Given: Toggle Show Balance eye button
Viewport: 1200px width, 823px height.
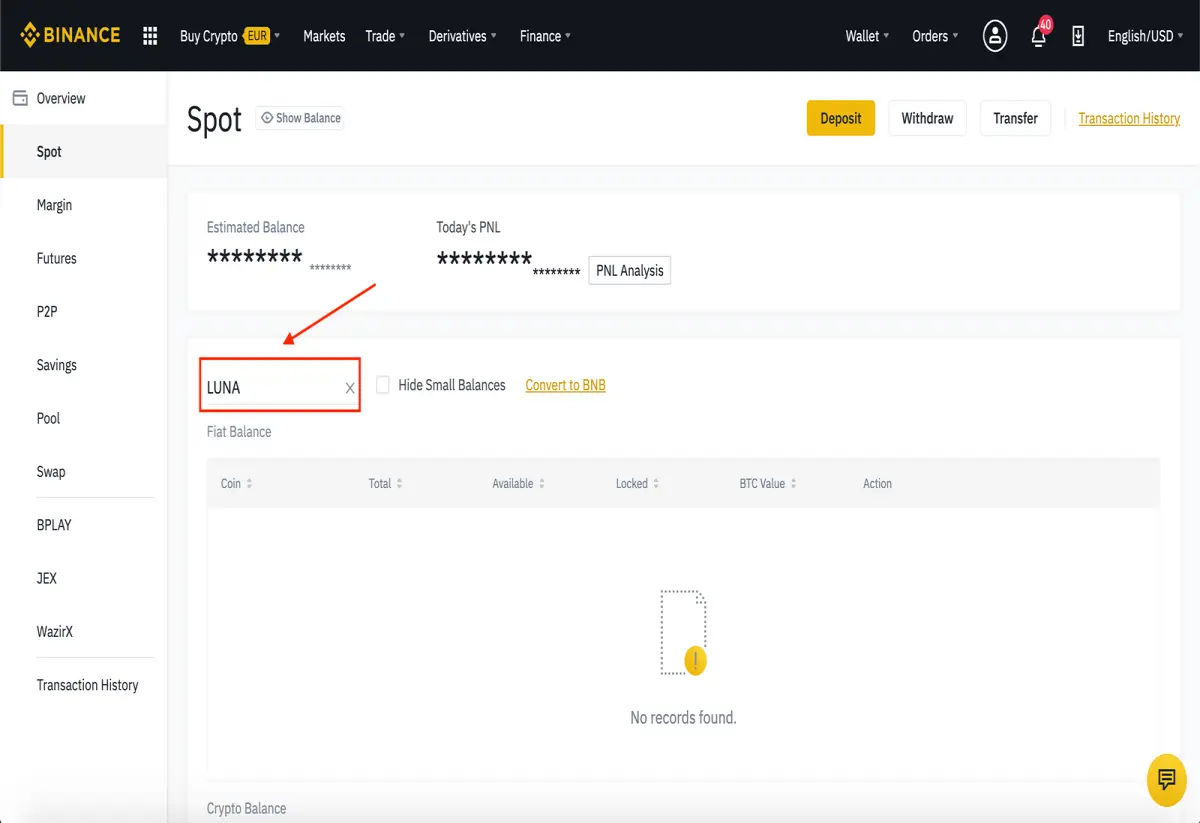Looking at the screenshot, I should [300, 118].
